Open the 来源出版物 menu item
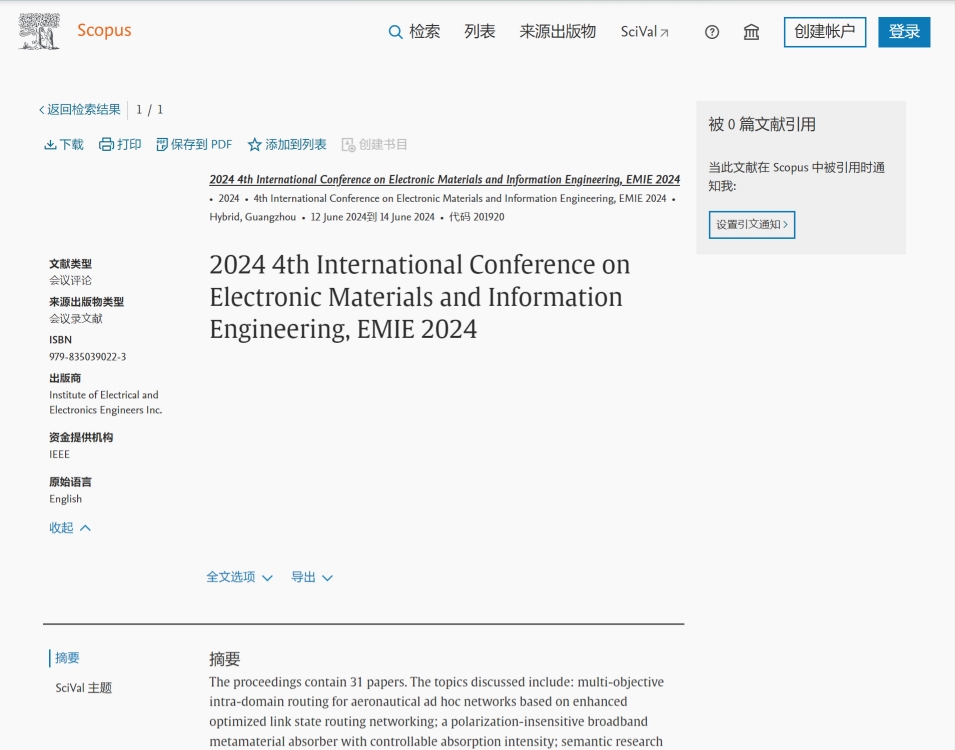The height and width of the screenshot is (750, 955). (556, 31)
